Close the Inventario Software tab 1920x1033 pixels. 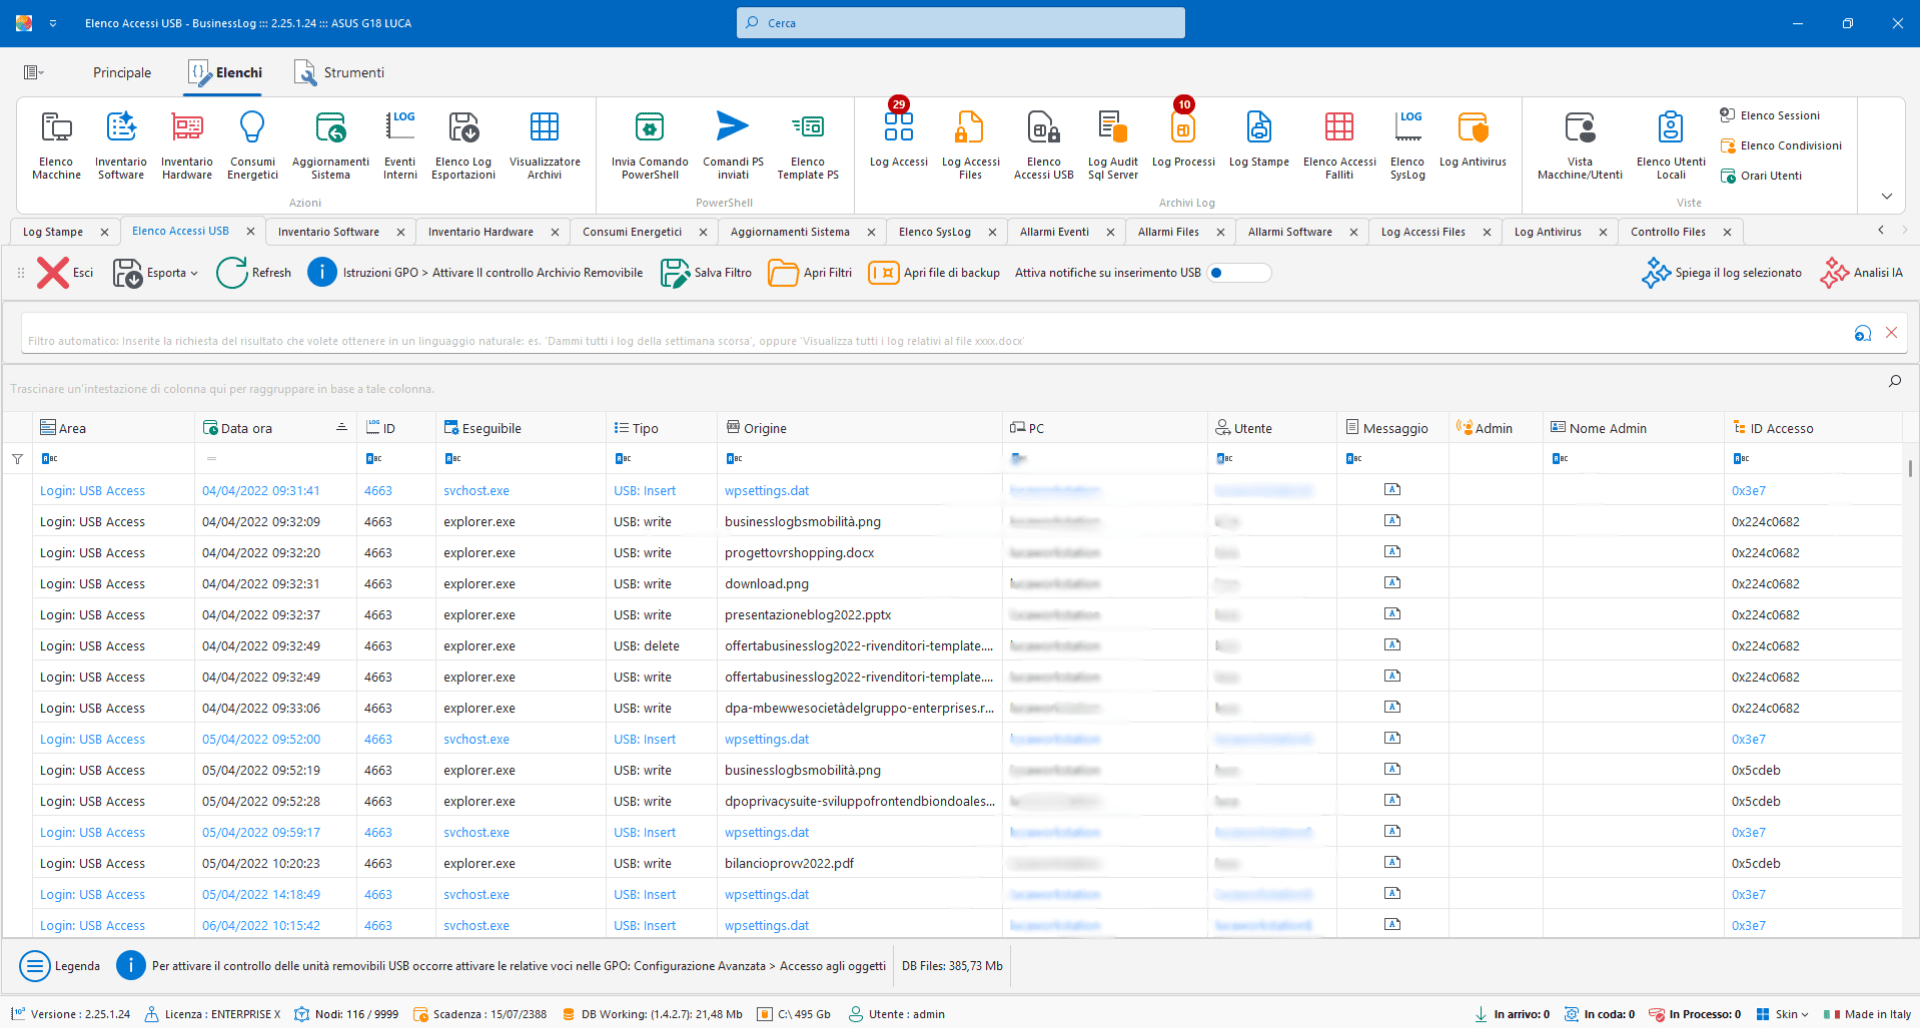coord(401,232)
